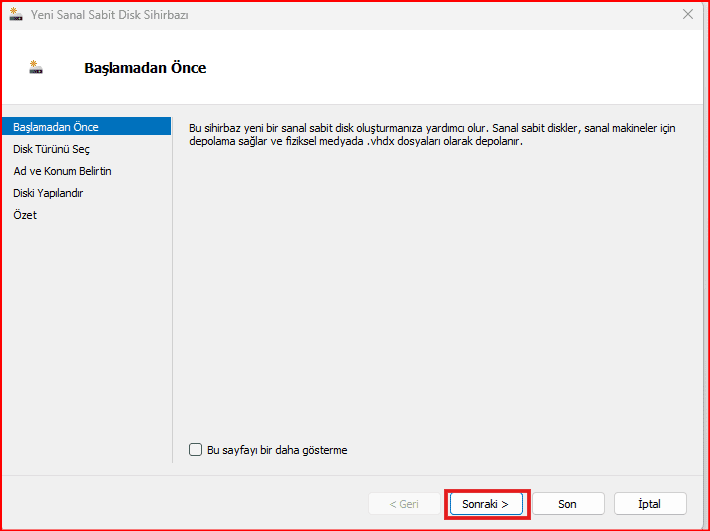
Task: Cancel the wizard with the İptal button
Action: [649, 504]
